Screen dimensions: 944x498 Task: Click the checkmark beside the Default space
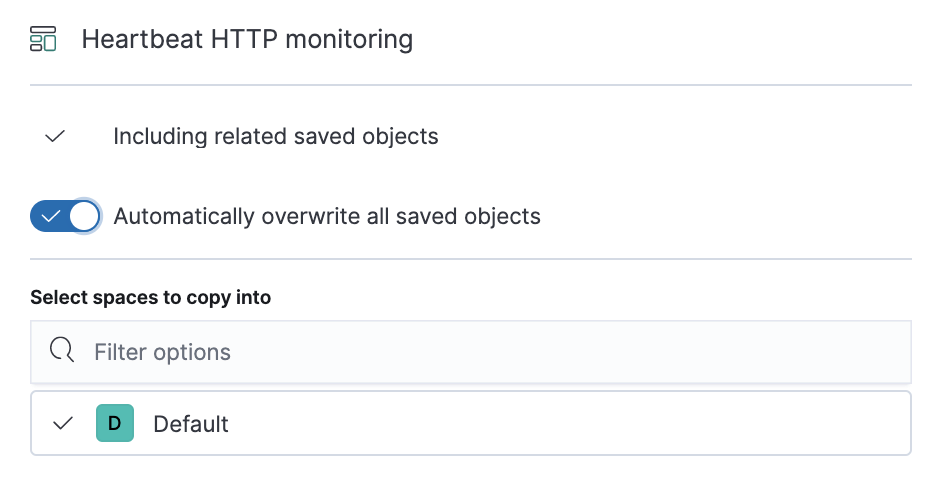tap(63, 423)
